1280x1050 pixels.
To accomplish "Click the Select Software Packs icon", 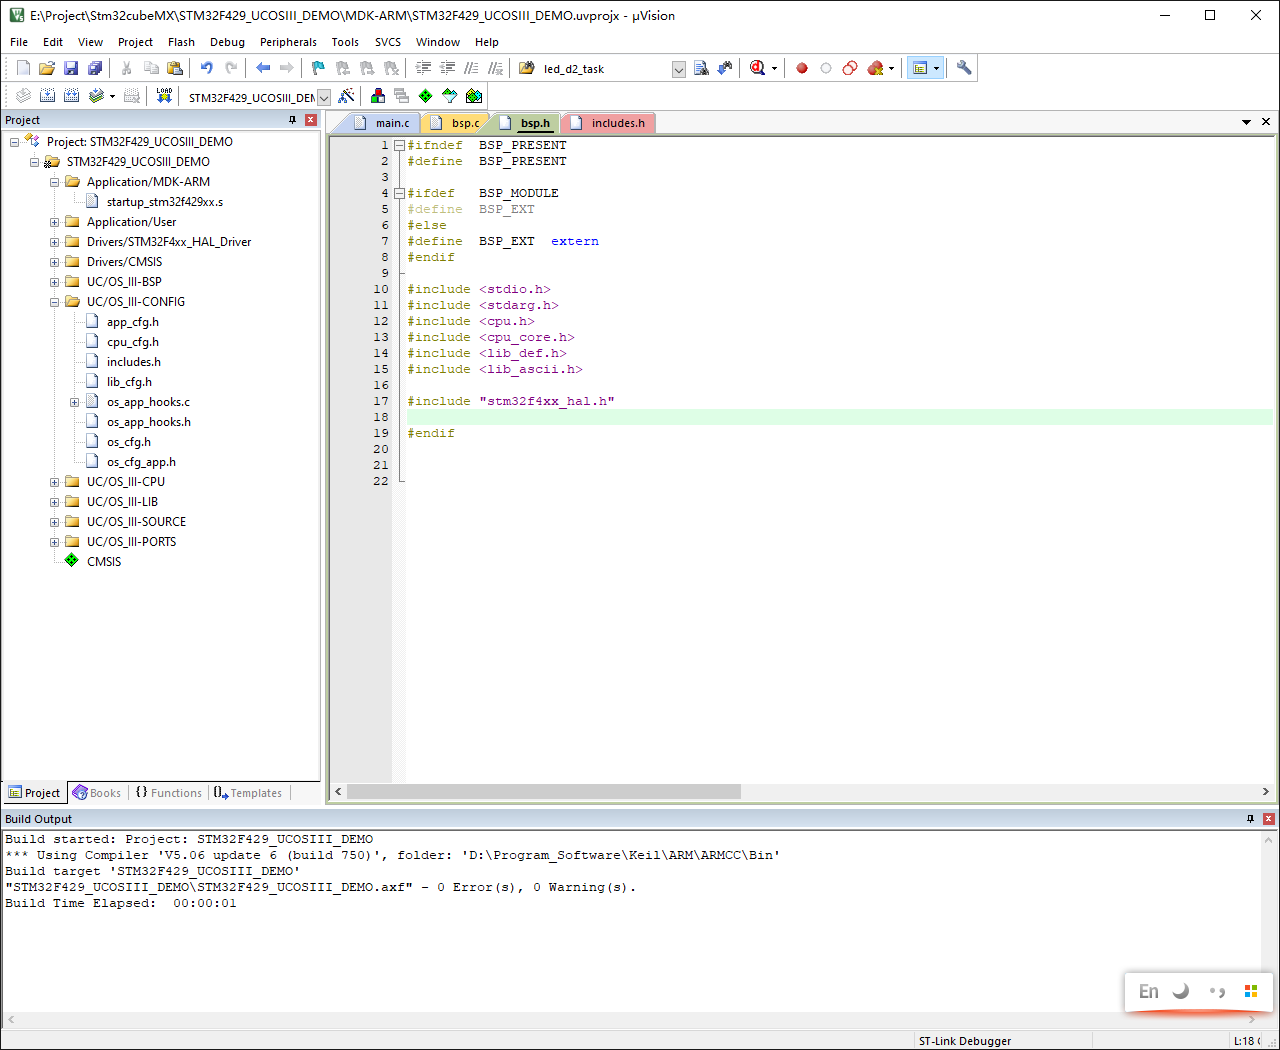I will point(450,96).
